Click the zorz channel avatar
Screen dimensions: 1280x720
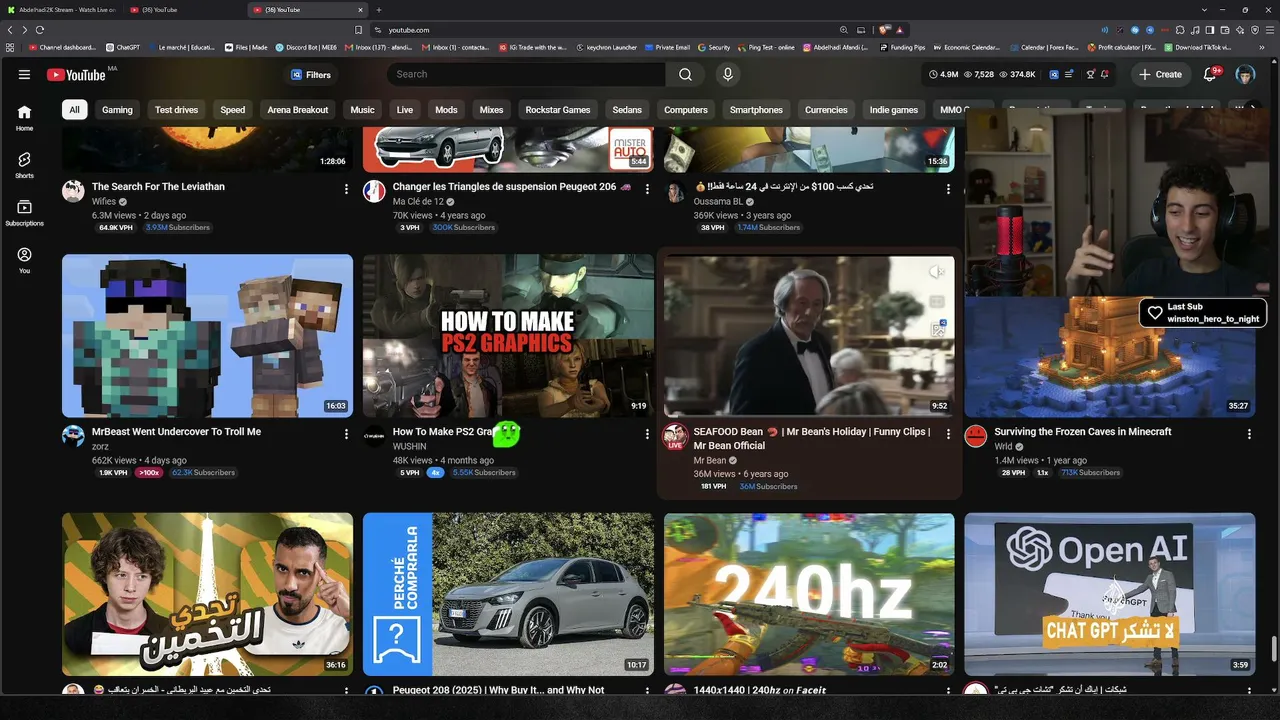point(73,435)
